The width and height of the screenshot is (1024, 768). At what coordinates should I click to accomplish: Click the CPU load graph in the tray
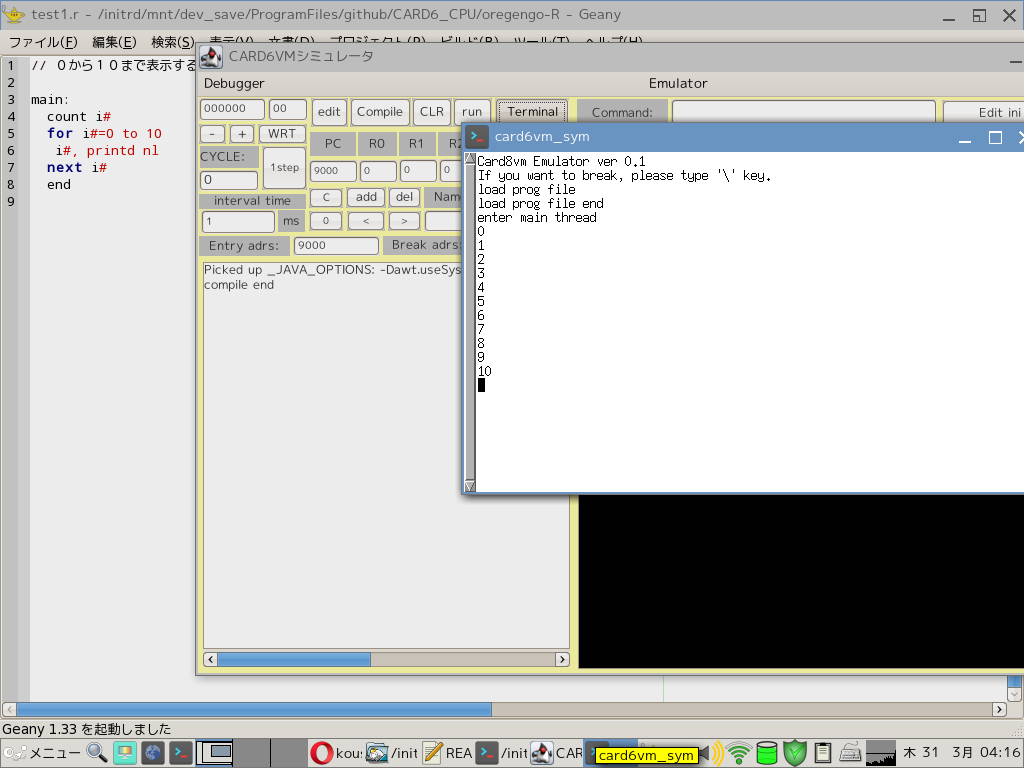coord(880,753)
